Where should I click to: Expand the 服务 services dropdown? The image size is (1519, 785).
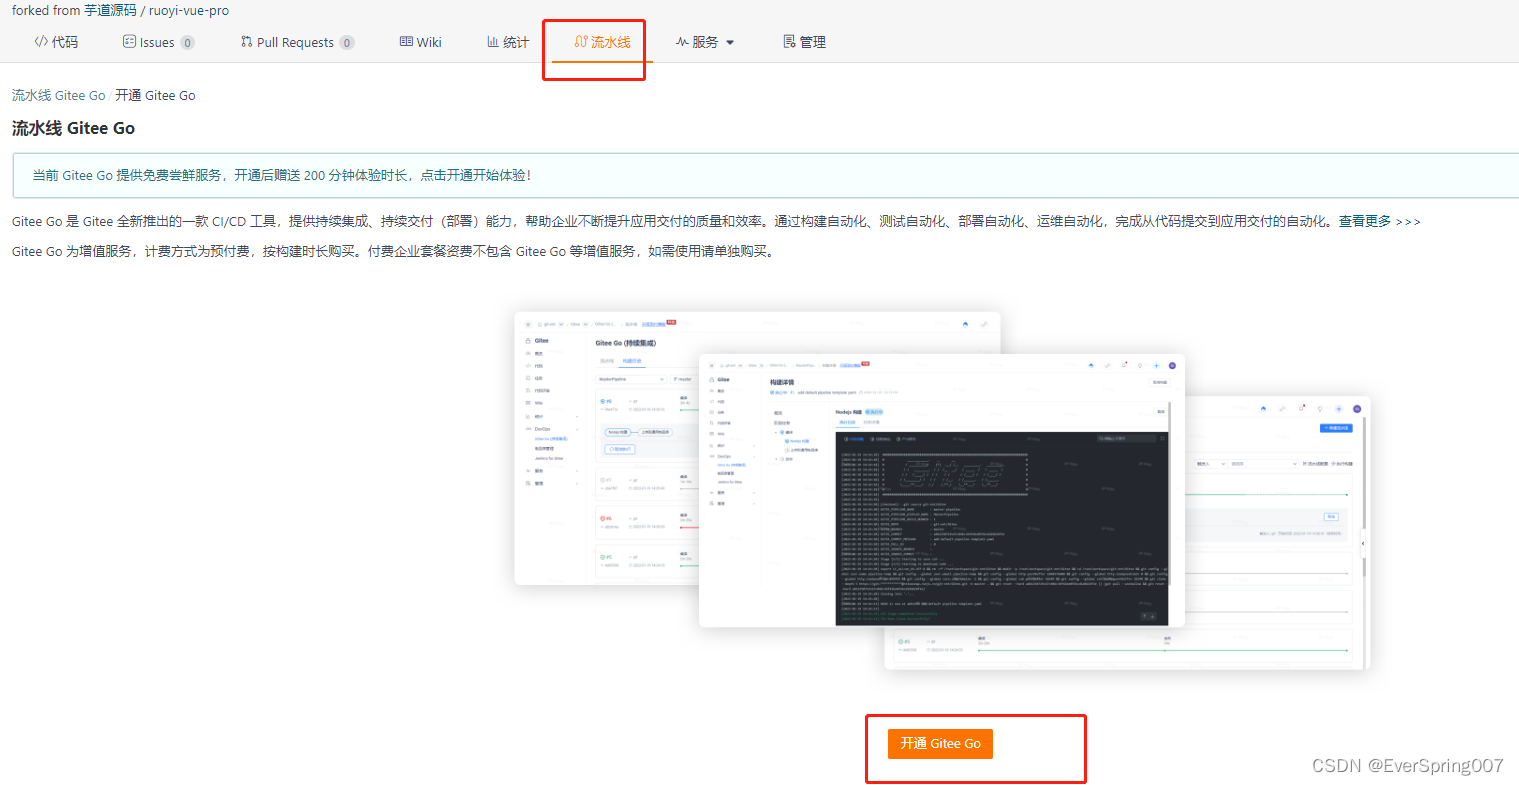click(705, 42)
